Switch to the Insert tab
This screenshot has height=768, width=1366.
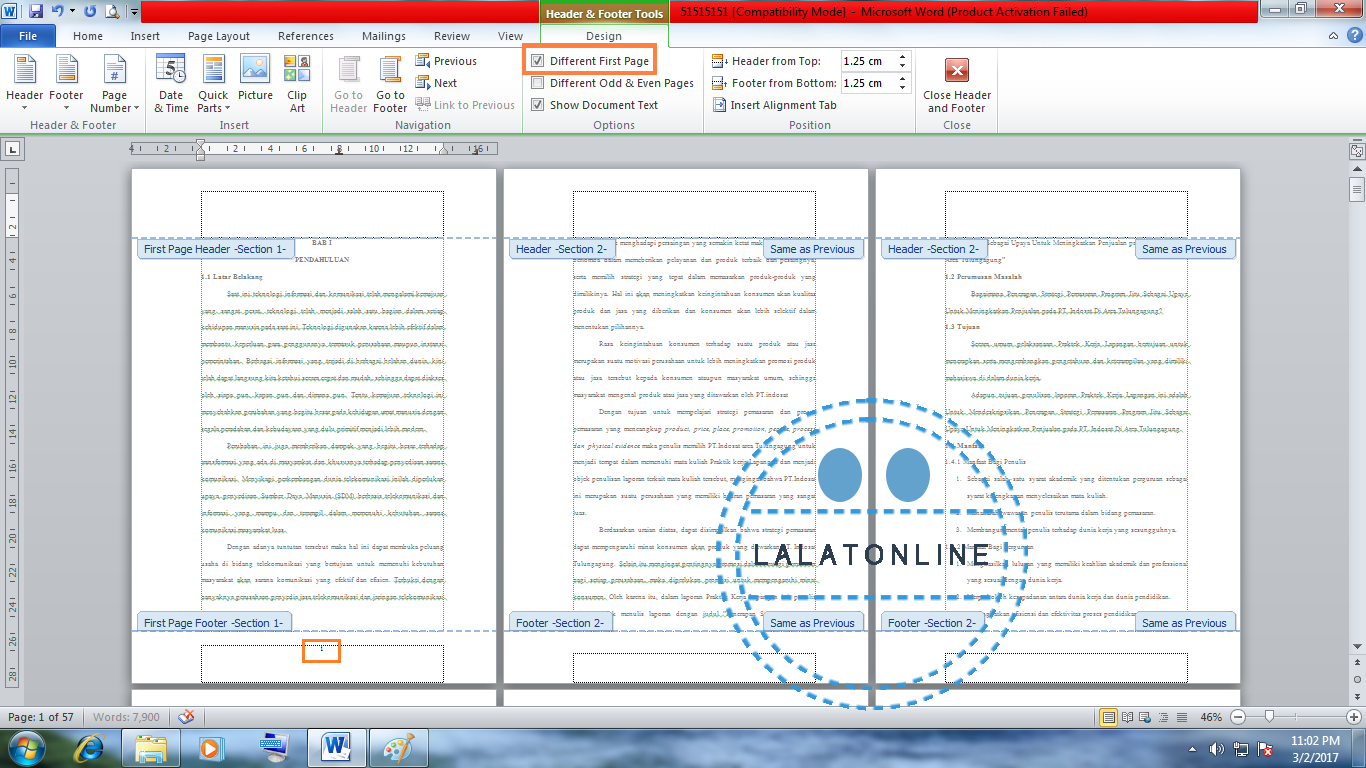pos(145,36)
